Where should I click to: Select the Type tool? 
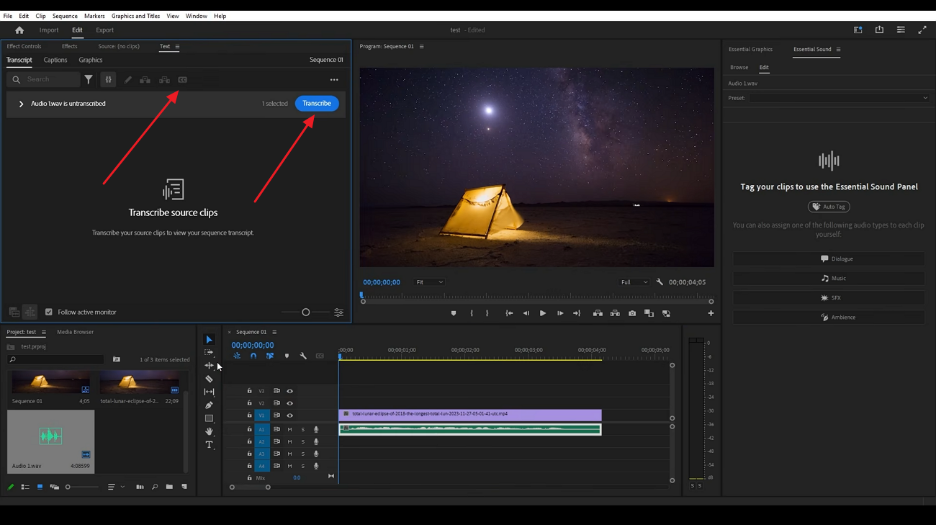click(209, 444)
